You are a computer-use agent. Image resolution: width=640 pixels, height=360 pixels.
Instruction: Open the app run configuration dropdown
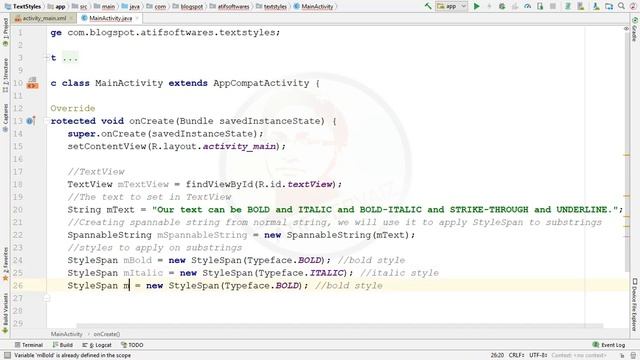(x=451, y=6)
